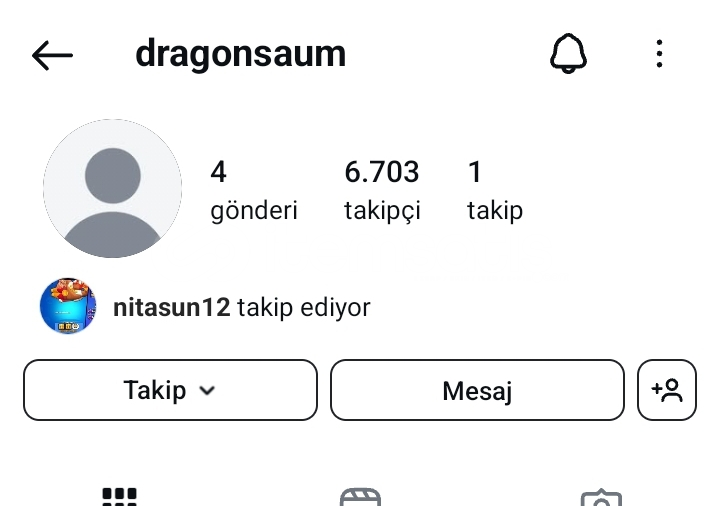Open nitasun12's profile avatar
The height and width of the screenshot is (506, 720).
click(68, 306)
